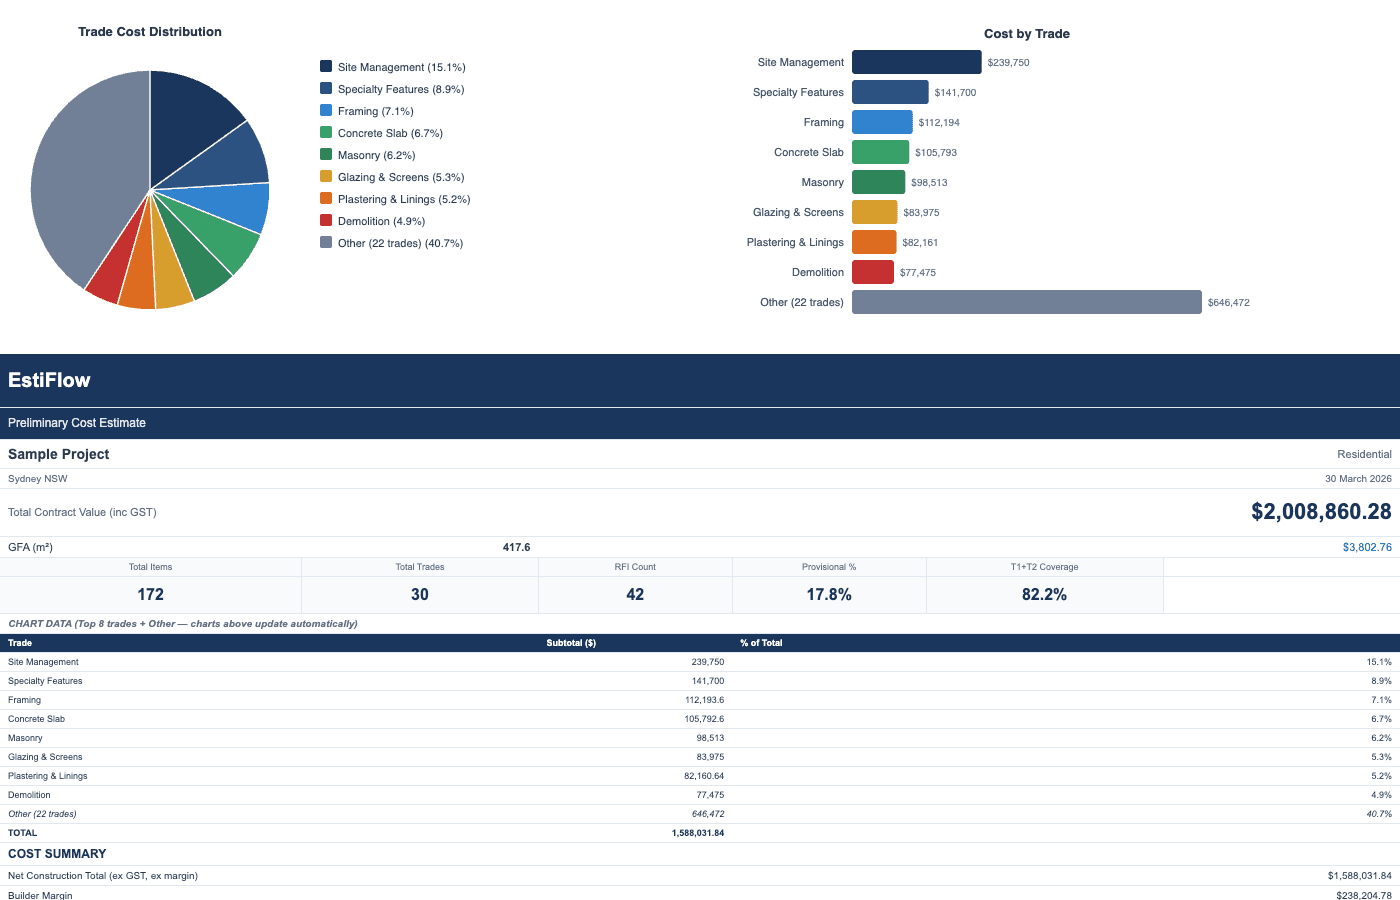Click the Framing bar in the bar chart

coord(880,122)
